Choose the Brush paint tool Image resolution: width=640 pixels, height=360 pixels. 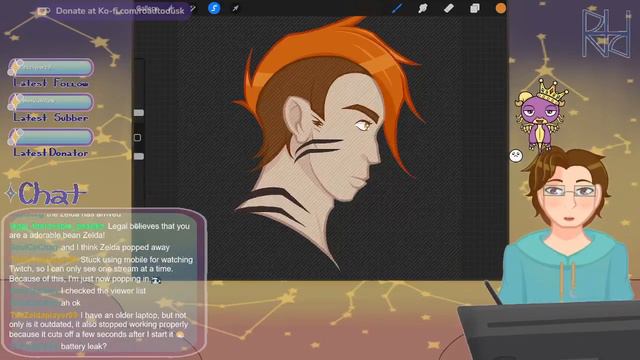(397, 8)
